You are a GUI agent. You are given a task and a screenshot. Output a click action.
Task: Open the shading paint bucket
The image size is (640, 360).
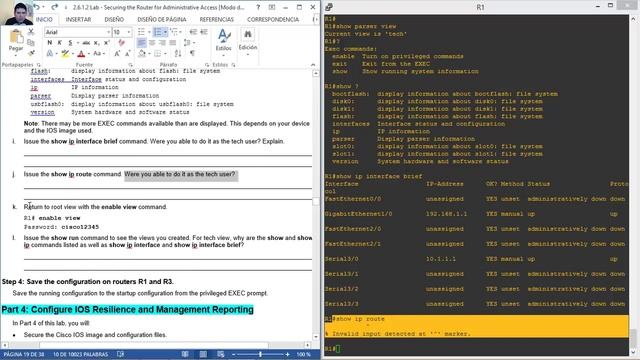click(x=142, y=53)
